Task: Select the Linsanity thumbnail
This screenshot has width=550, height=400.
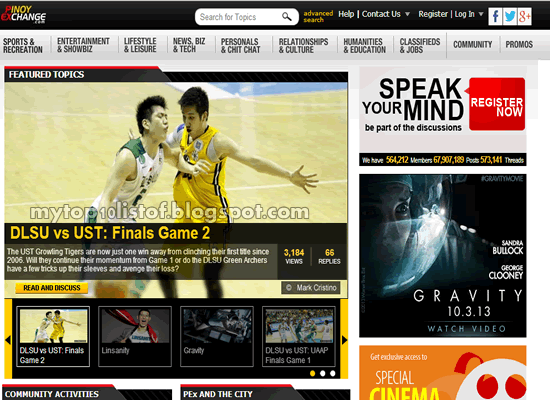Action: (135, 336)
